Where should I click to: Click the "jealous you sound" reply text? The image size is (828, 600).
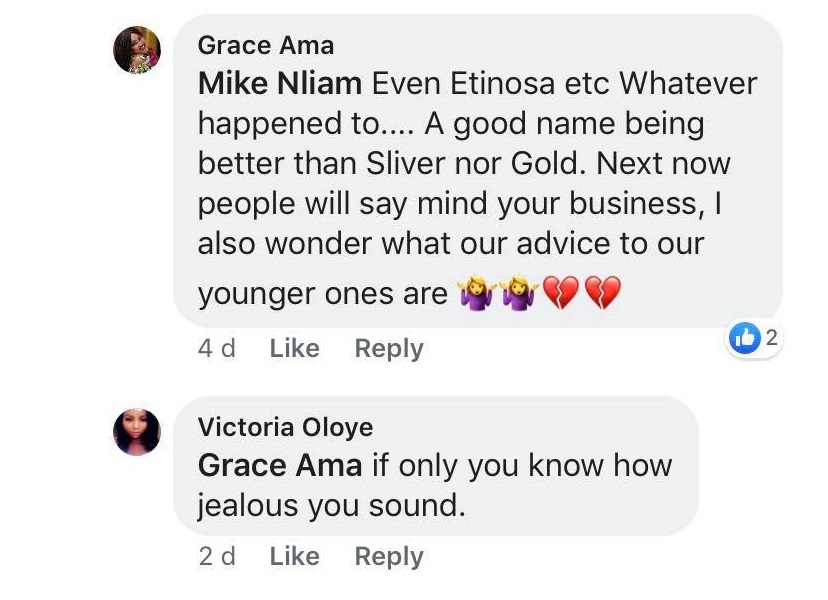(332, 505)
